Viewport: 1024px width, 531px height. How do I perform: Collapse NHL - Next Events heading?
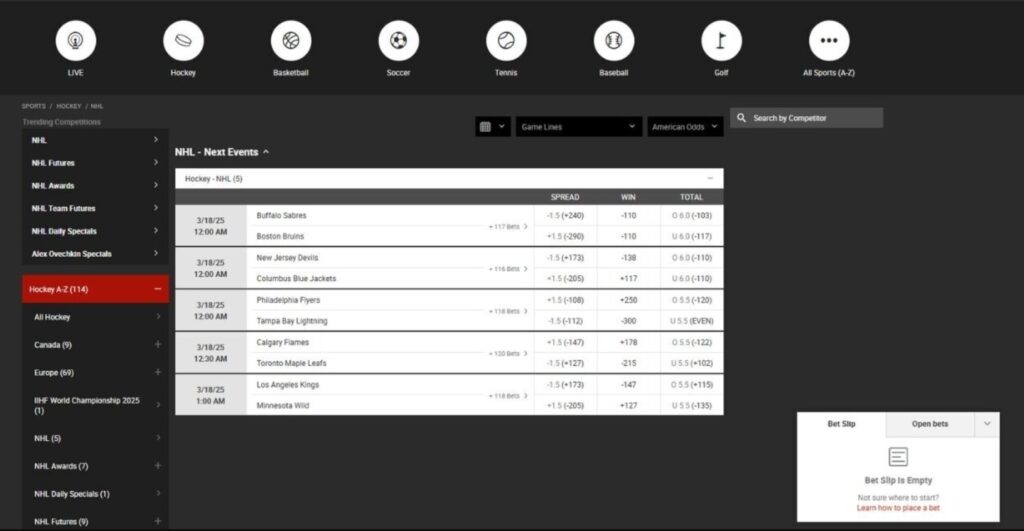coord(221,152)
